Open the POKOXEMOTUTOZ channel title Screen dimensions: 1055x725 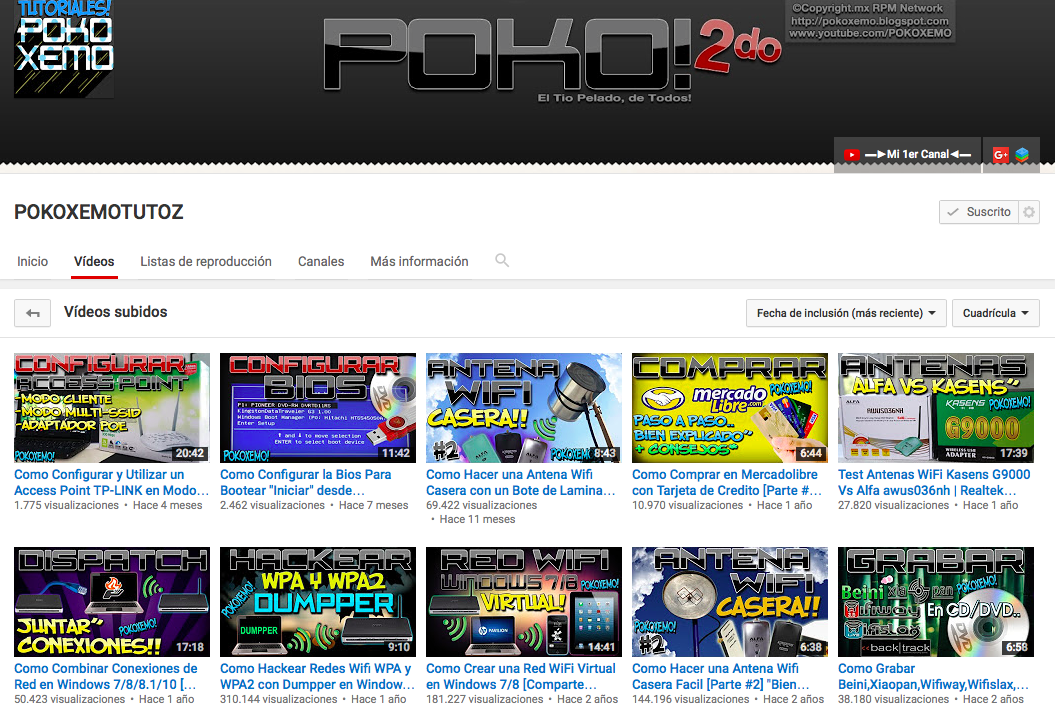99,212
